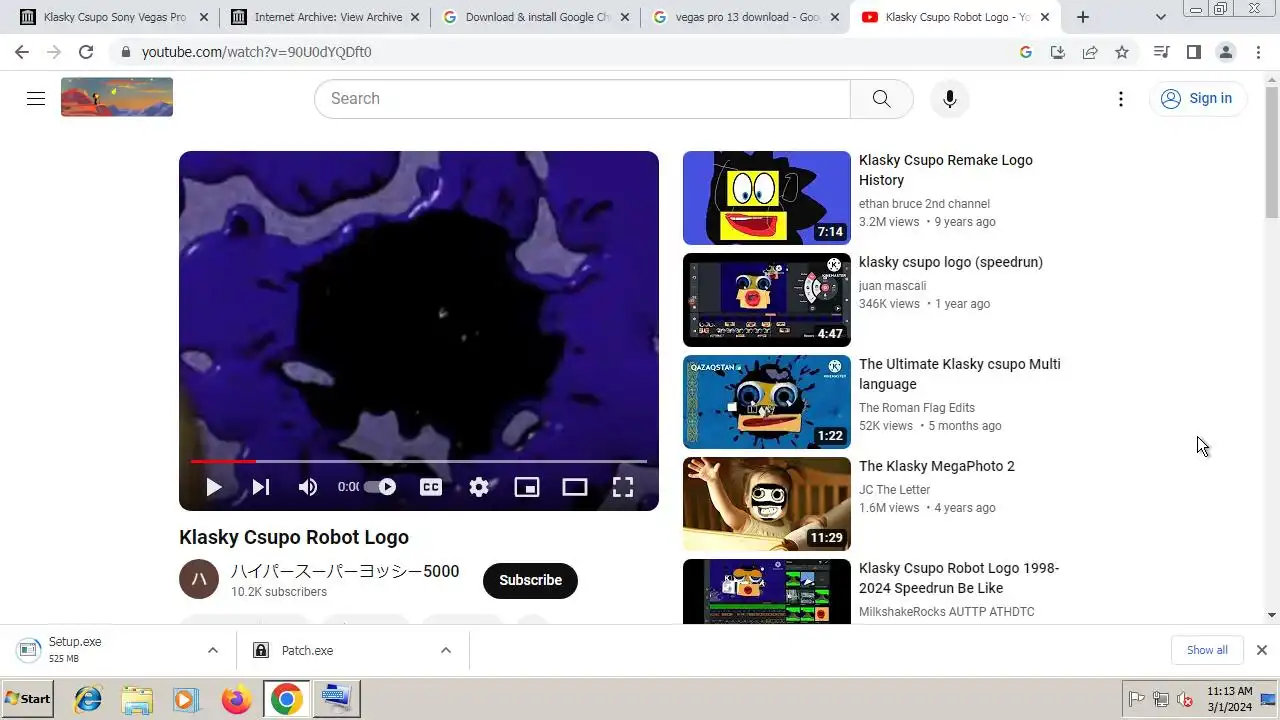1280x720 pixels.
Task: Open Windows Media Player from taskbar
Action: click(x=186, y=699)
